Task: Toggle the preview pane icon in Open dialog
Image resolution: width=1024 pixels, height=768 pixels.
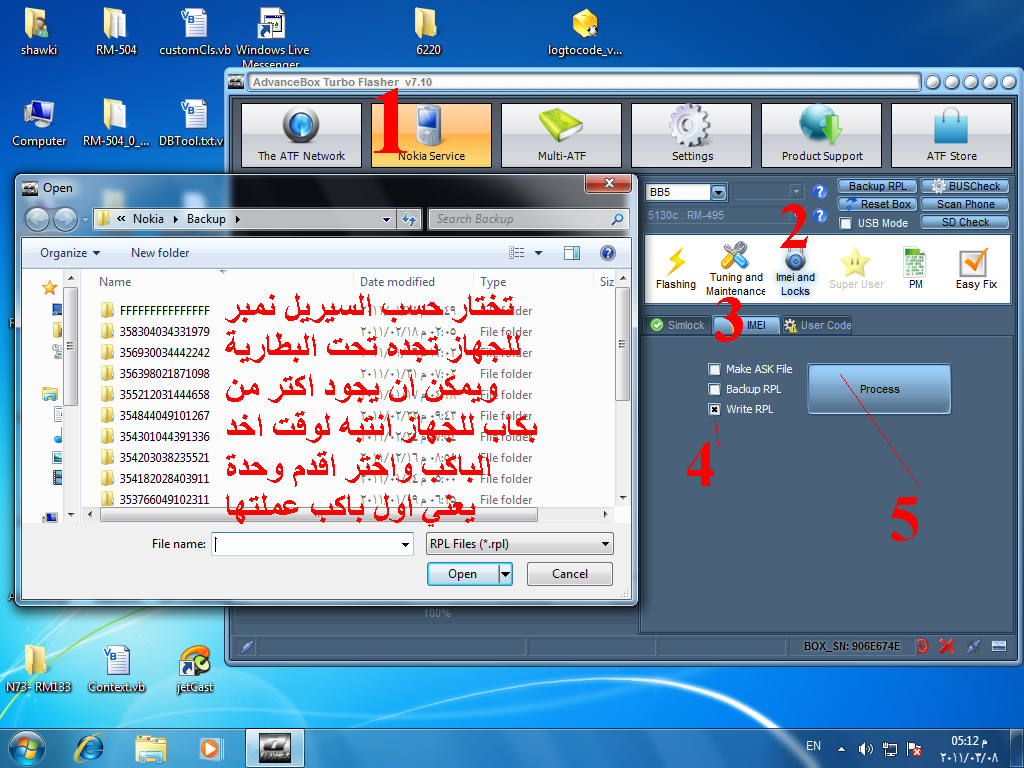Action: (572, 253)
